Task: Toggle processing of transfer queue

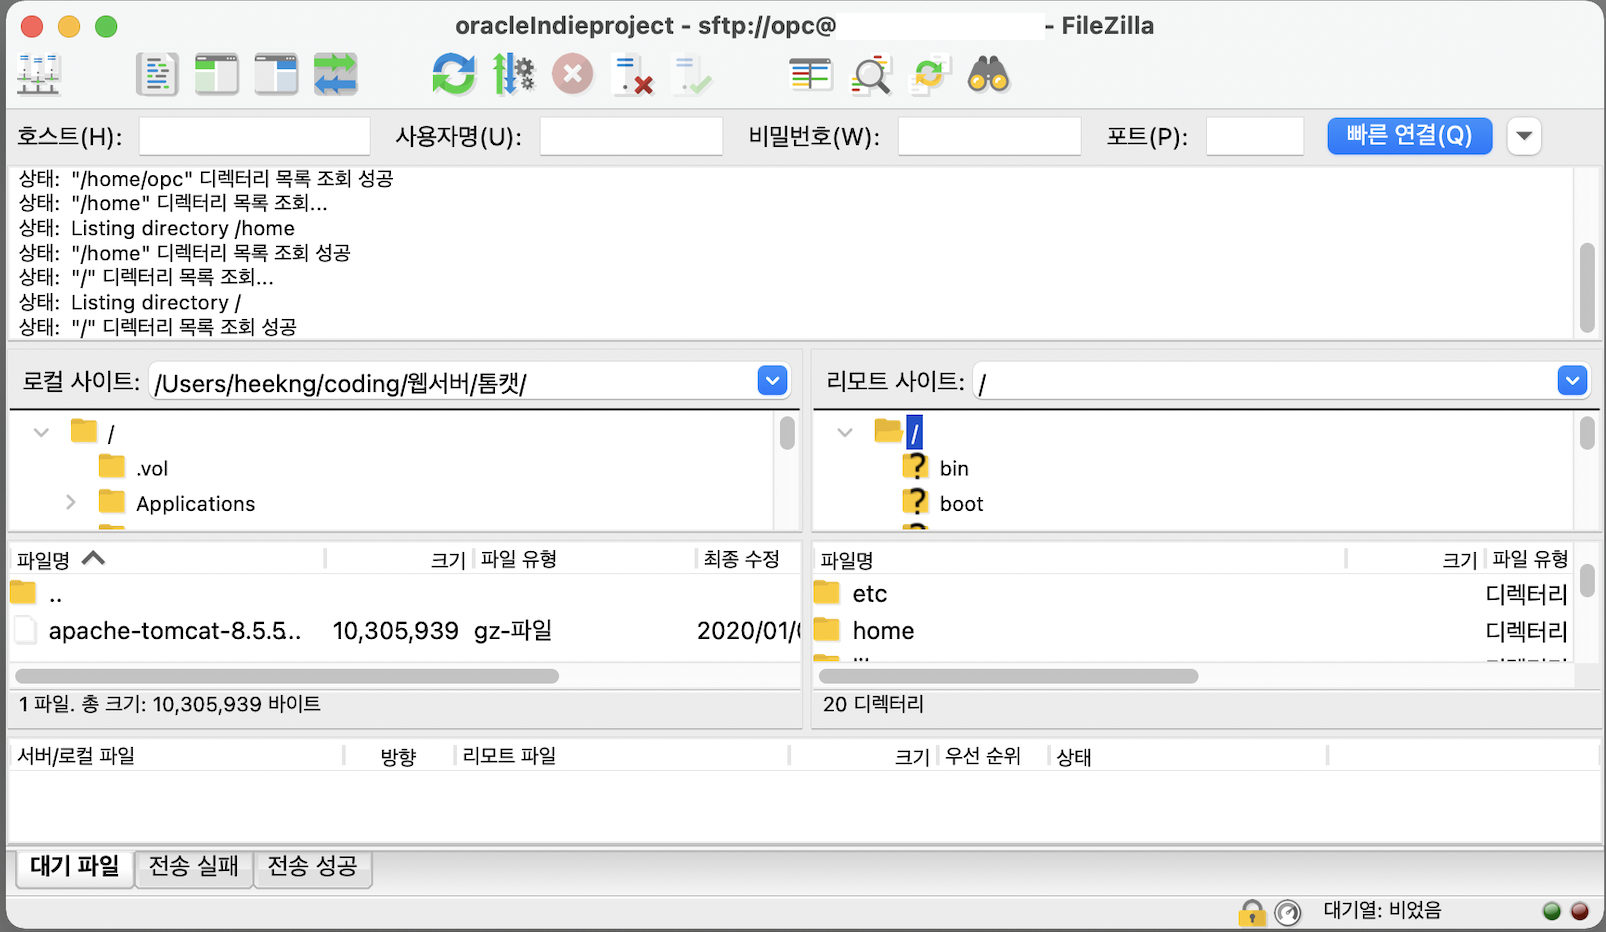Action: click(513, 75)
